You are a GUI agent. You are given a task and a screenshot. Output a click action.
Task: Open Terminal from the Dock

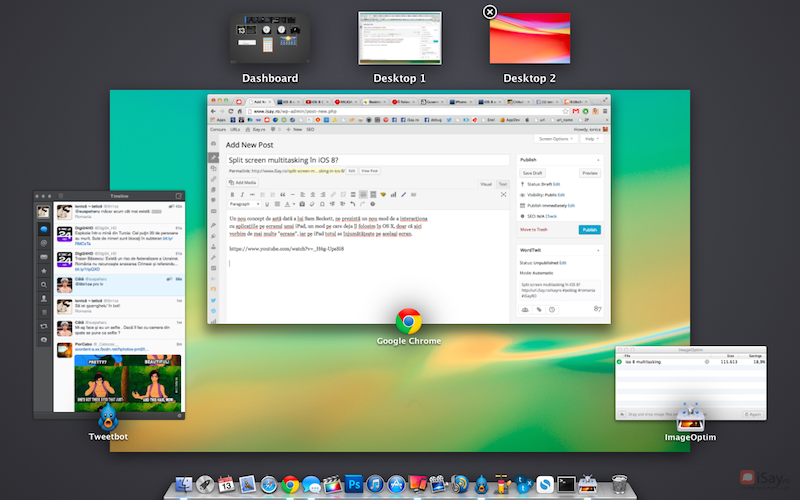point(567,486)
